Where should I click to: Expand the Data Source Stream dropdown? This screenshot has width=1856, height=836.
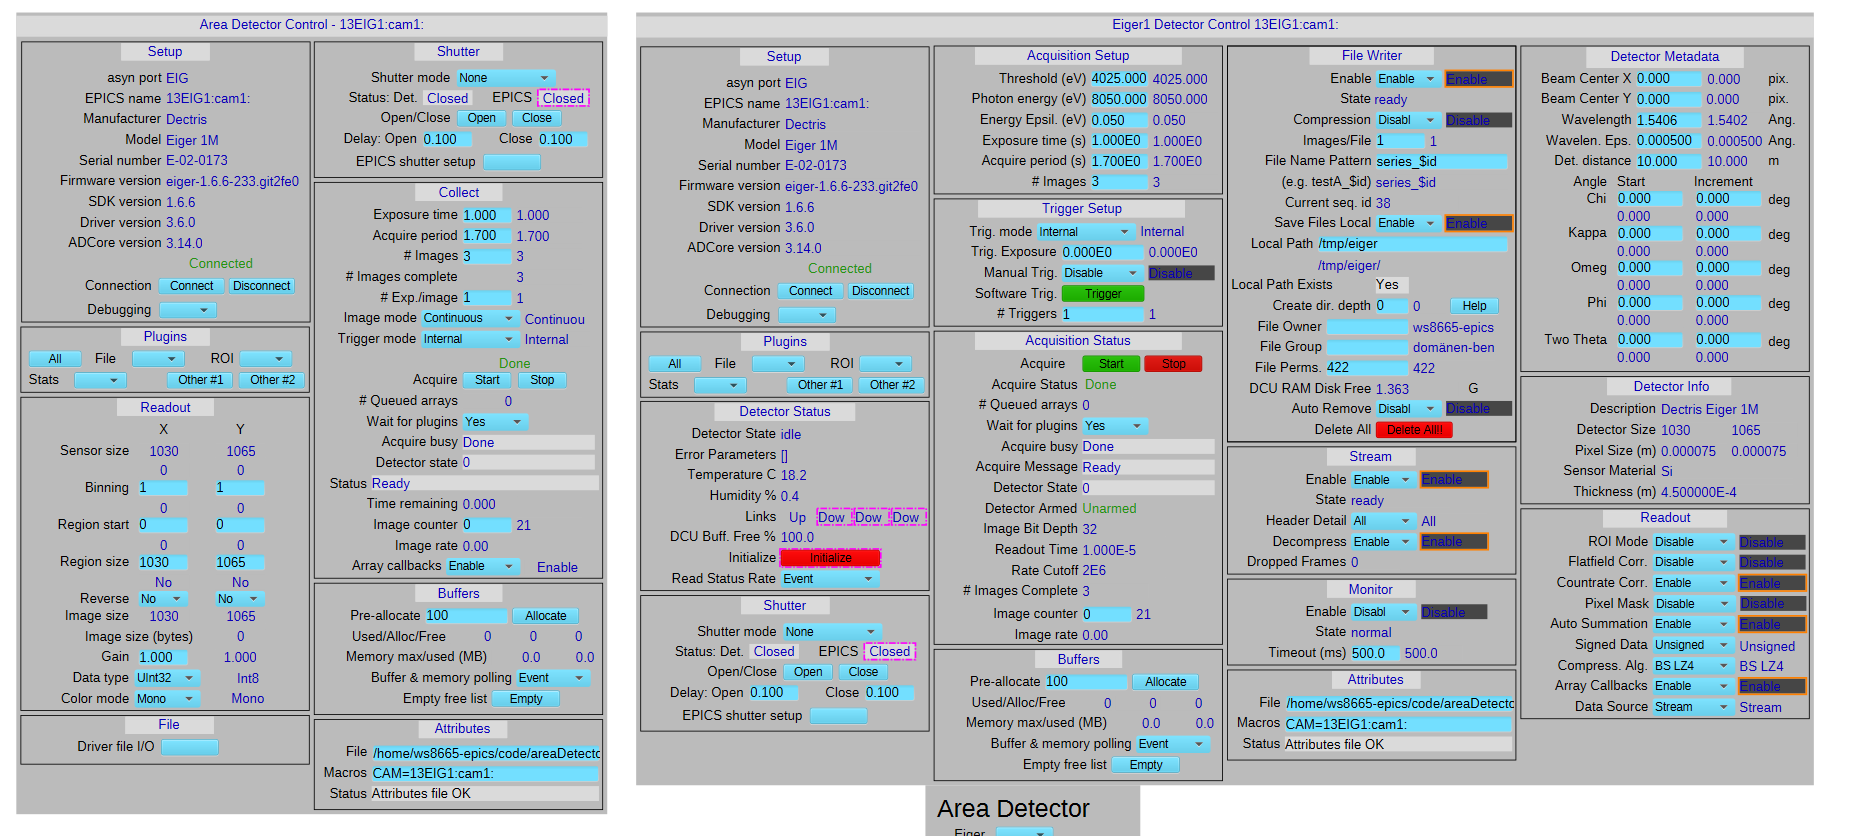1691,707
